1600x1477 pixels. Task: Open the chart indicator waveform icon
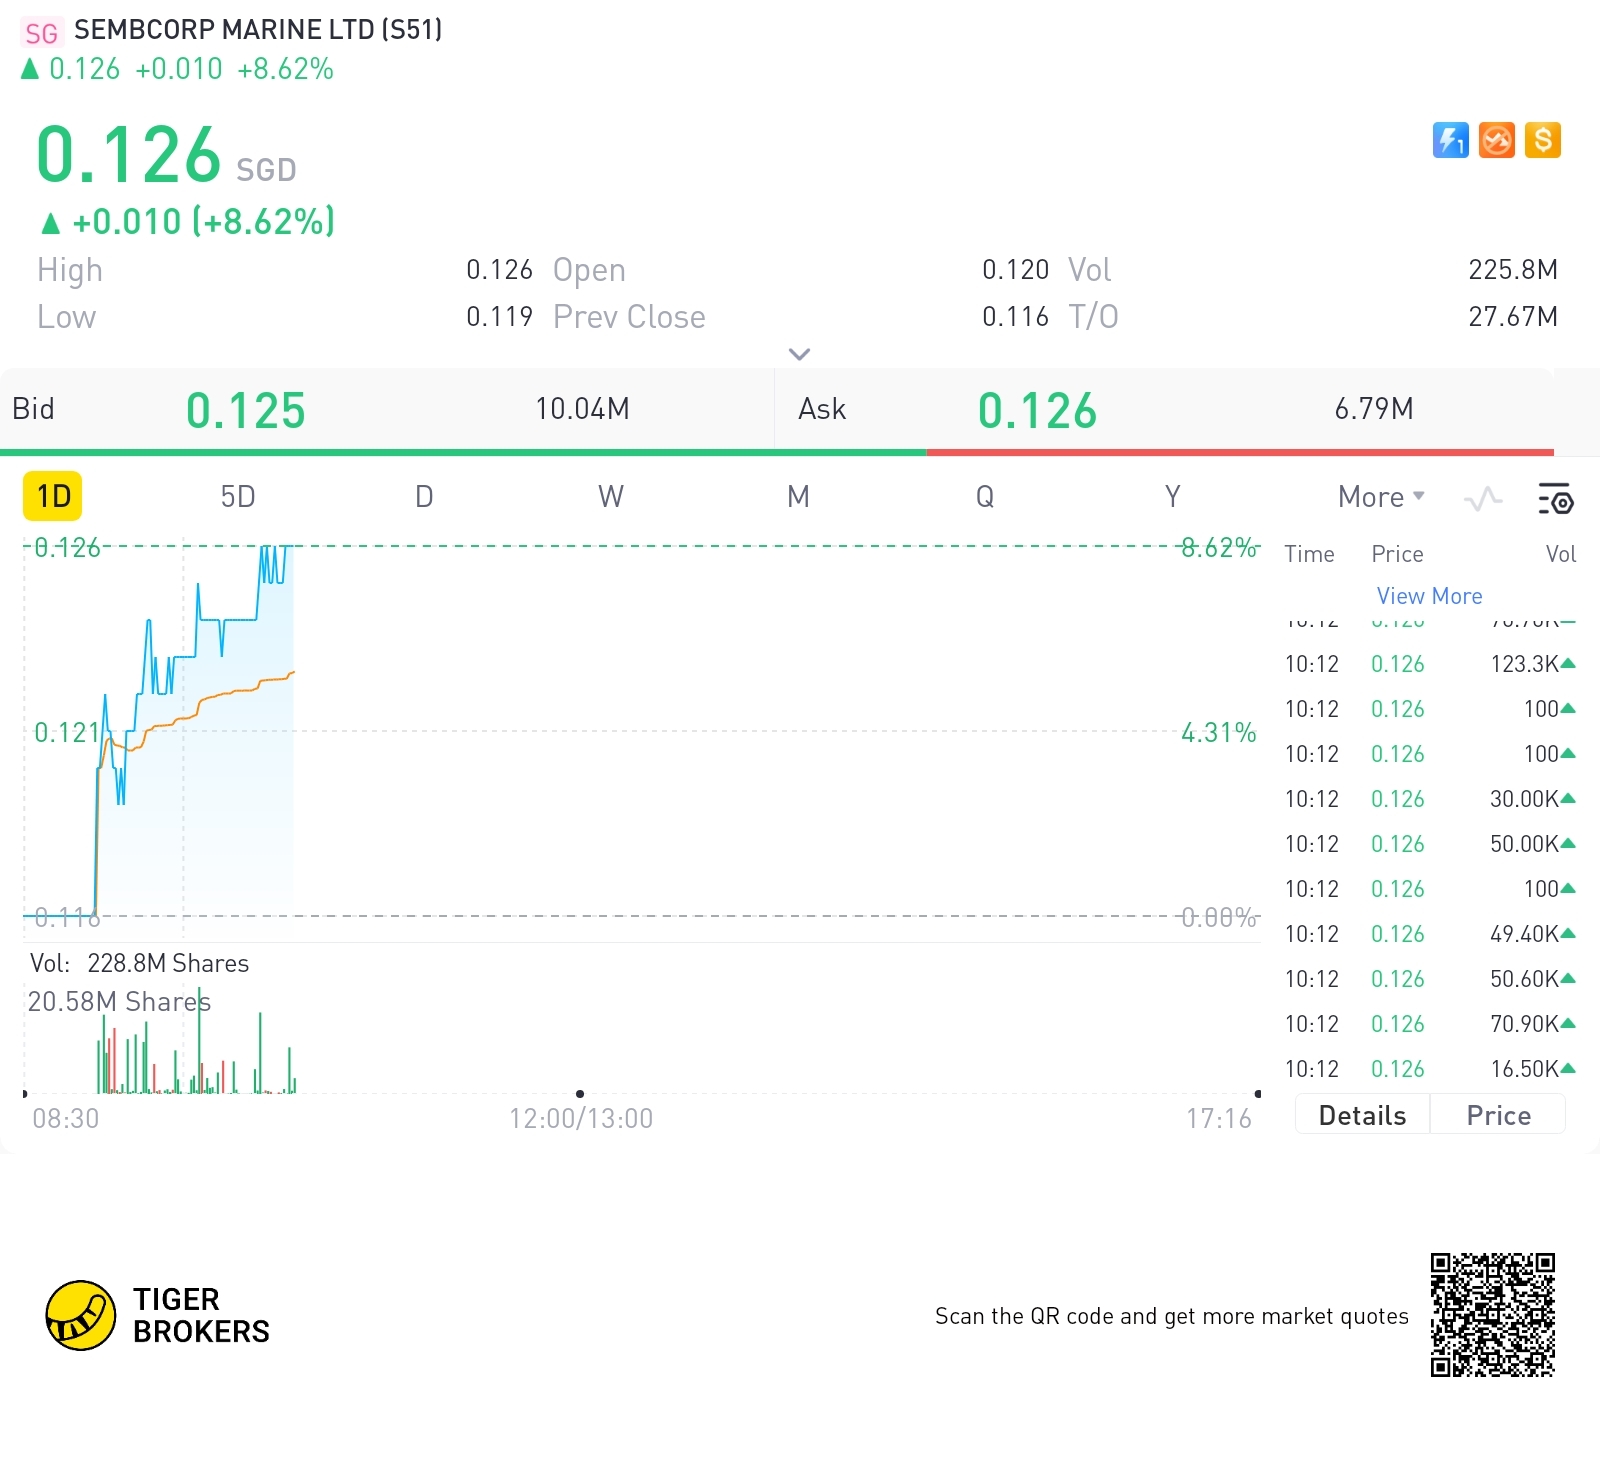click(1483, 498)
